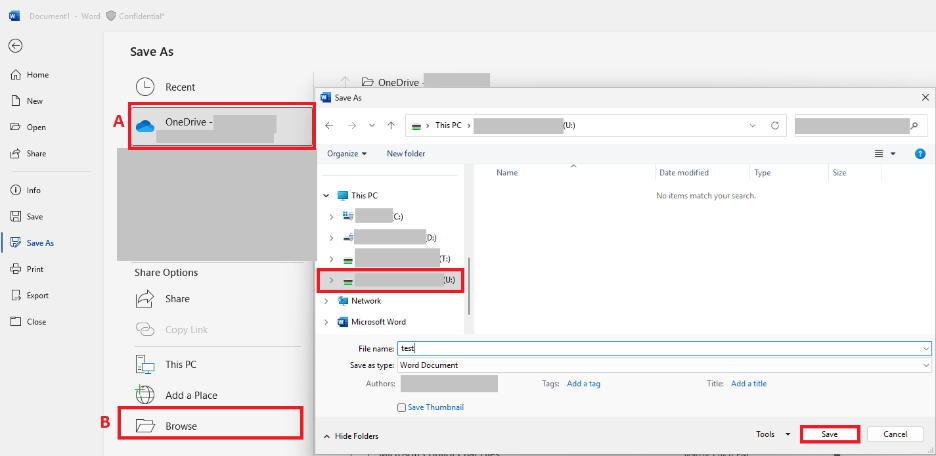Expand the Network tree node

click(x=326, y=301)
